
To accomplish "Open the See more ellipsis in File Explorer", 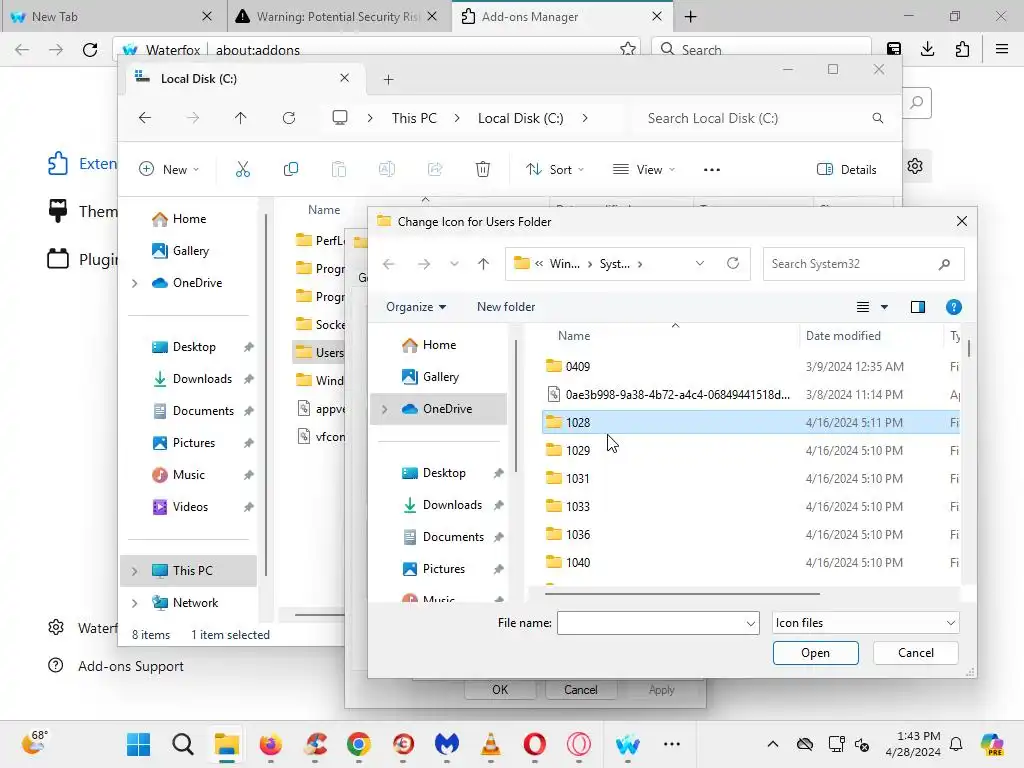I will tap(712, 169).
